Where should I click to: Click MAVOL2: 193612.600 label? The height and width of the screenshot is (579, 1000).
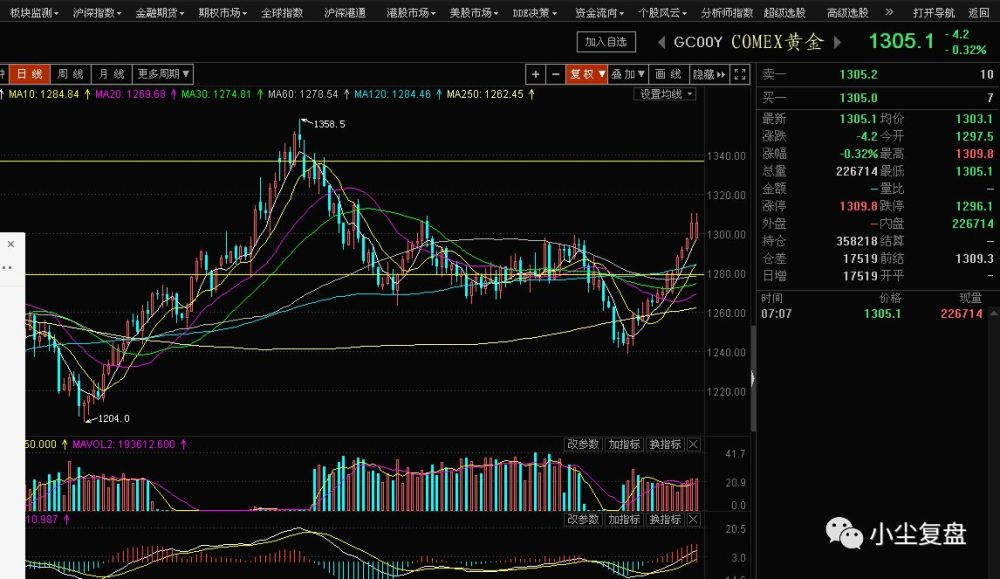tap(124, 444)
